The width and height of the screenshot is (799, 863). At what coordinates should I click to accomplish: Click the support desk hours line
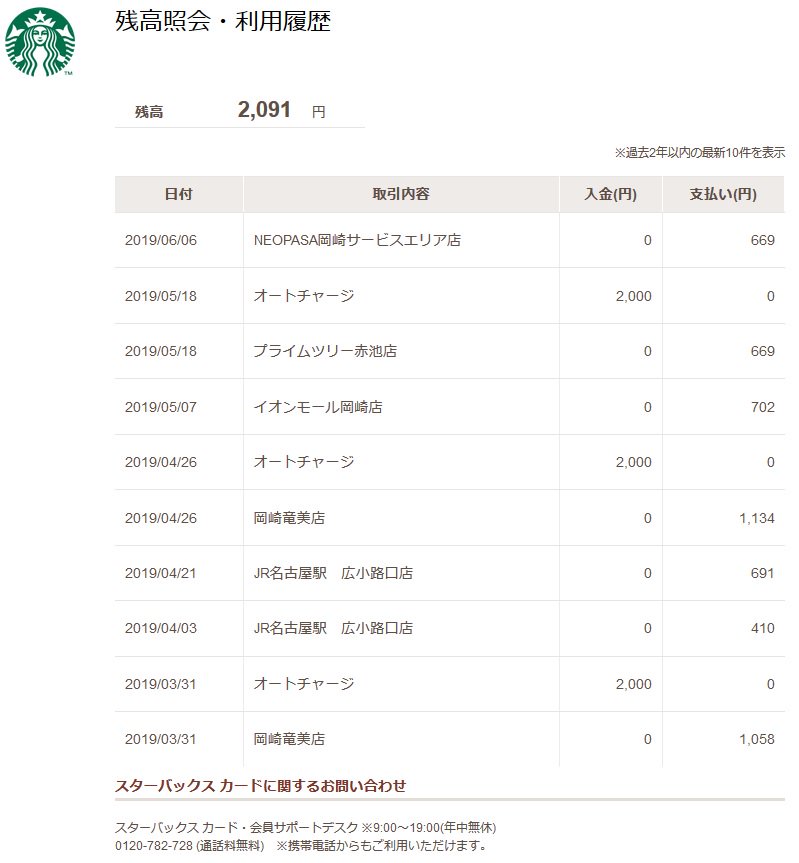coord(305,828)
